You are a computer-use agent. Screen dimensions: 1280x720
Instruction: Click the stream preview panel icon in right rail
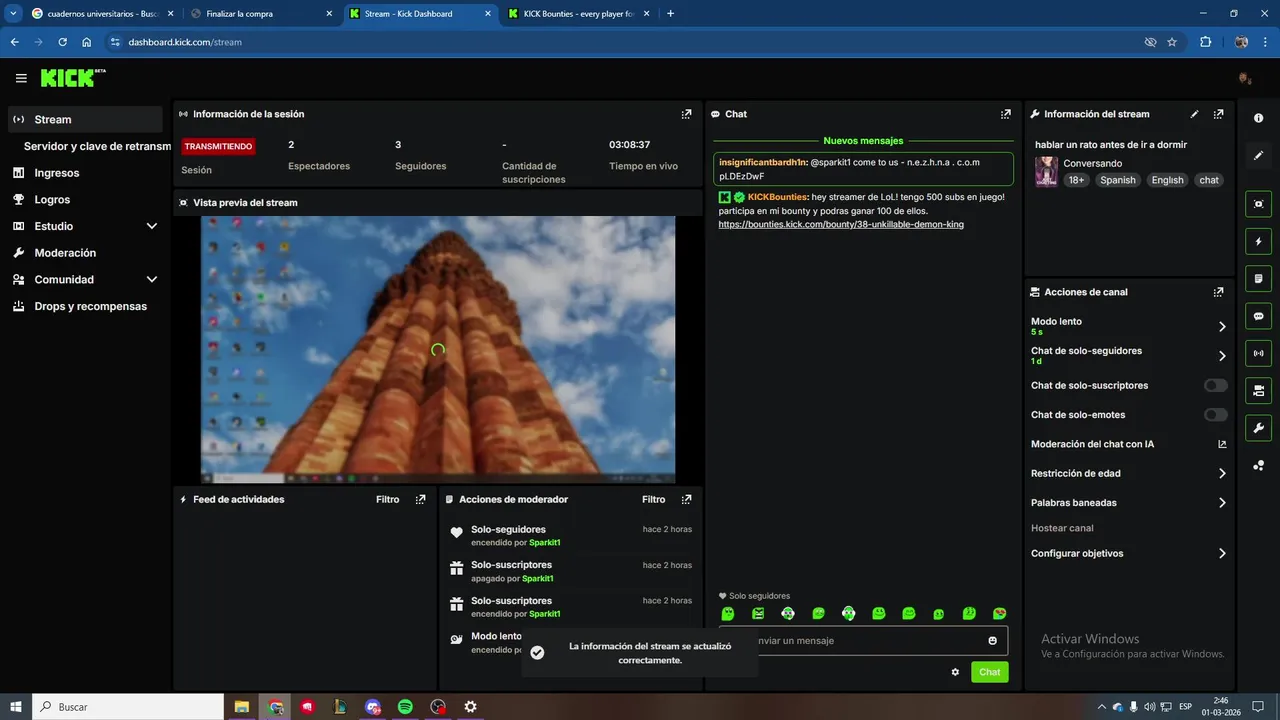[1258, 204]
